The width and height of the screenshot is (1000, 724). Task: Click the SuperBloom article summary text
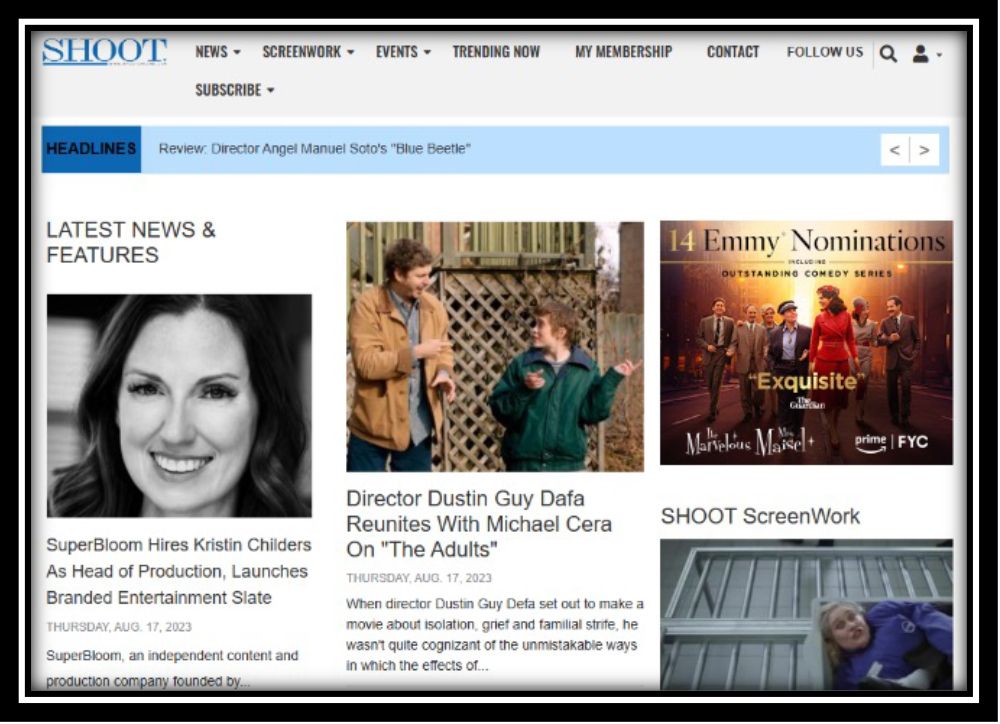[x=172, y=669]
